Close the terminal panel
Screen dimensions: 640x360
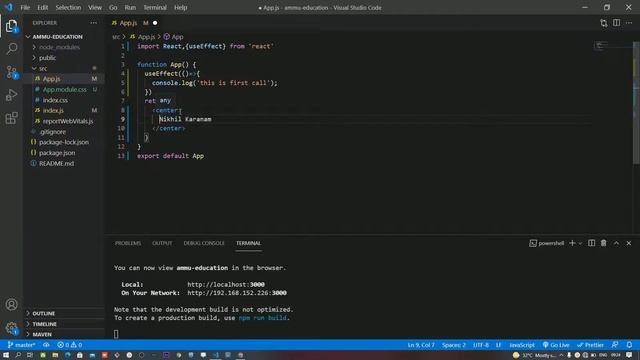629,243
